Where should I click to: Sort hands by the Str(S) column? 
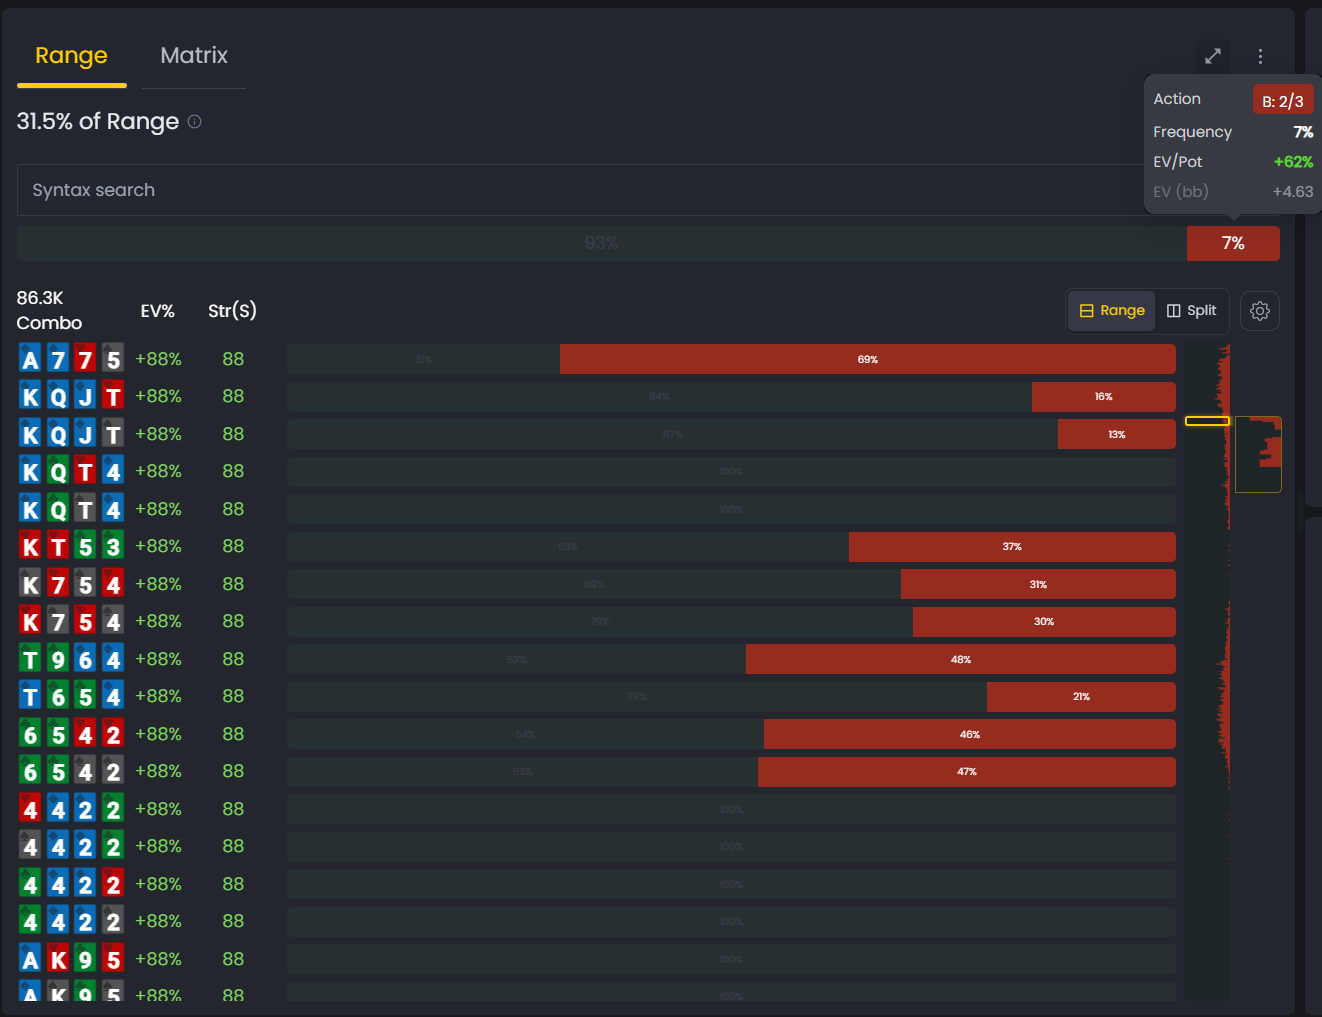(232, 310)
